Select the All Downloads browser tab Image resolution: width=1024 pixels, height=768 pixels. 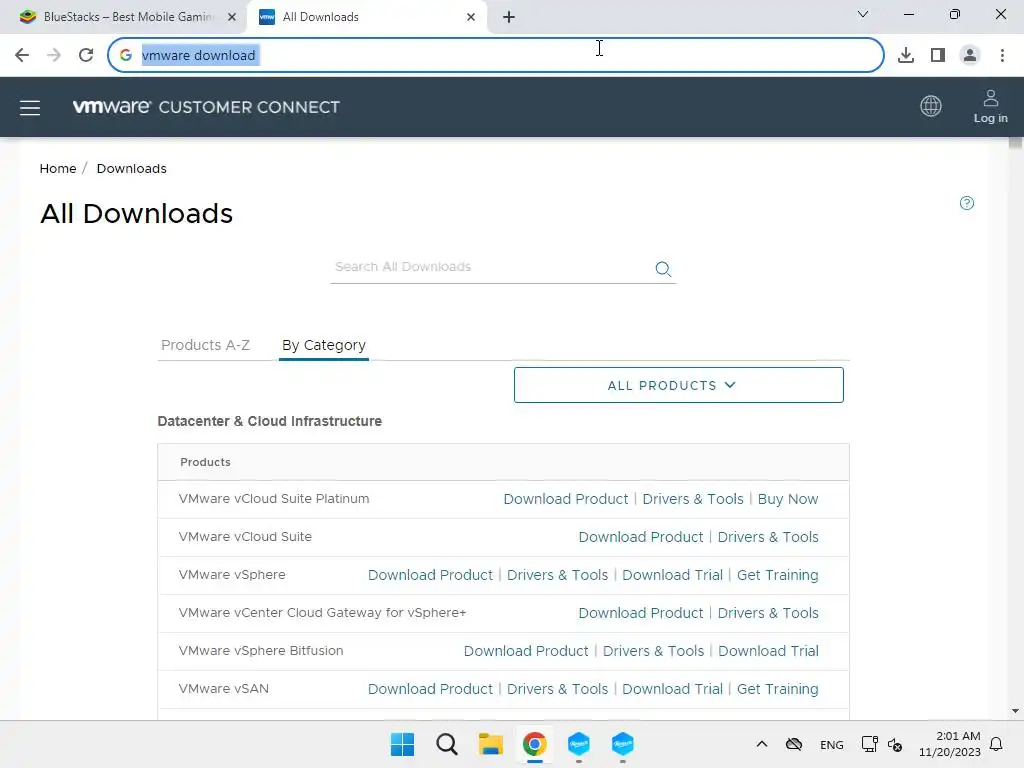pyautogui.click(x=366, y=17)
